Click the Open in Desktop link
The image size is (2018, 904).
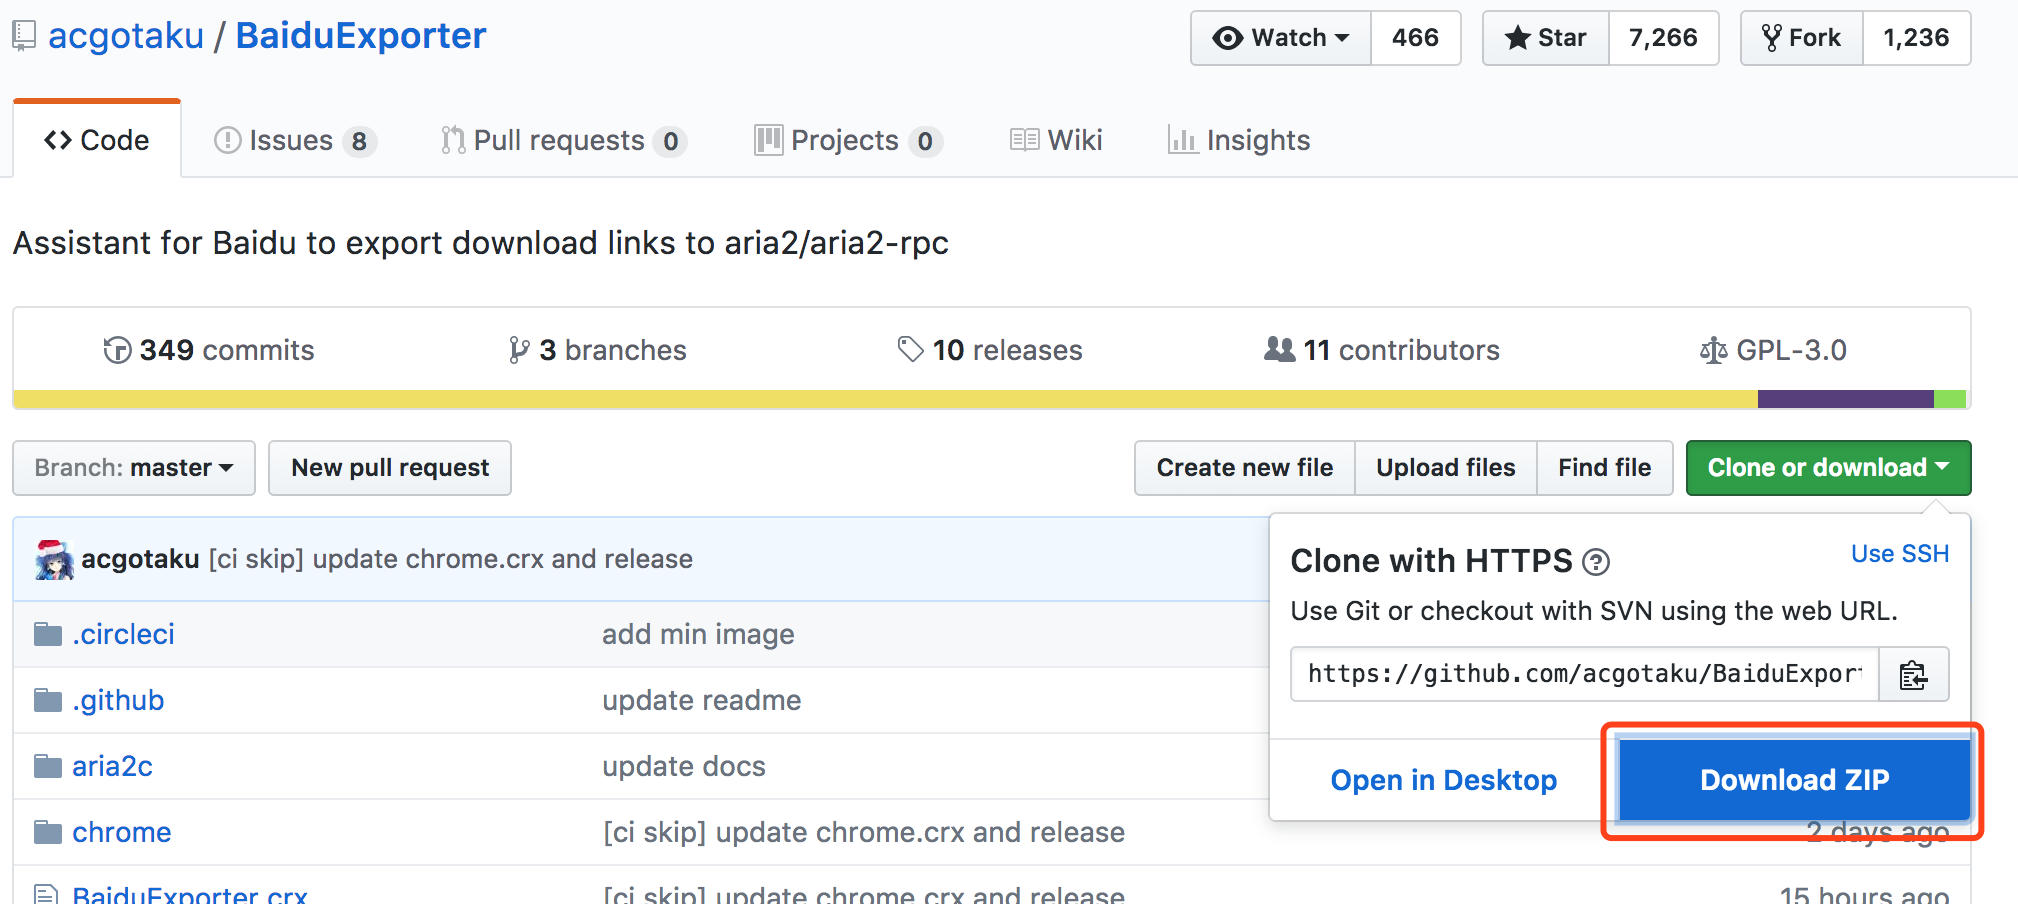(1443, 780)
